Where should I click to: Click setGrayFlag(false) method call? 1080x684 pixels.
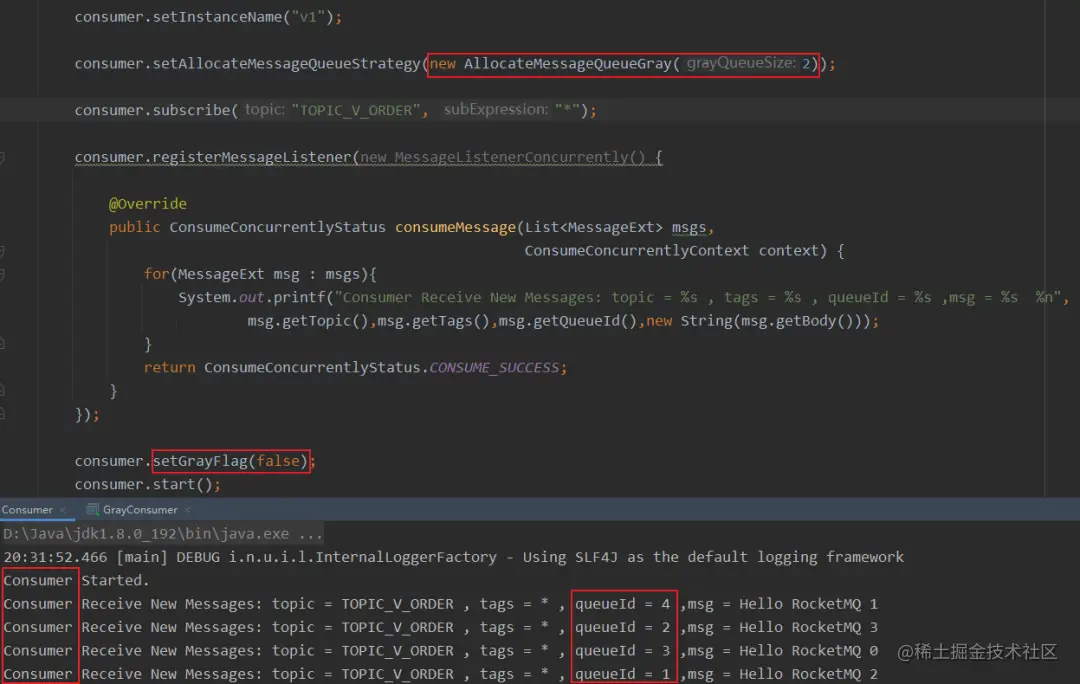coord(231,461)
